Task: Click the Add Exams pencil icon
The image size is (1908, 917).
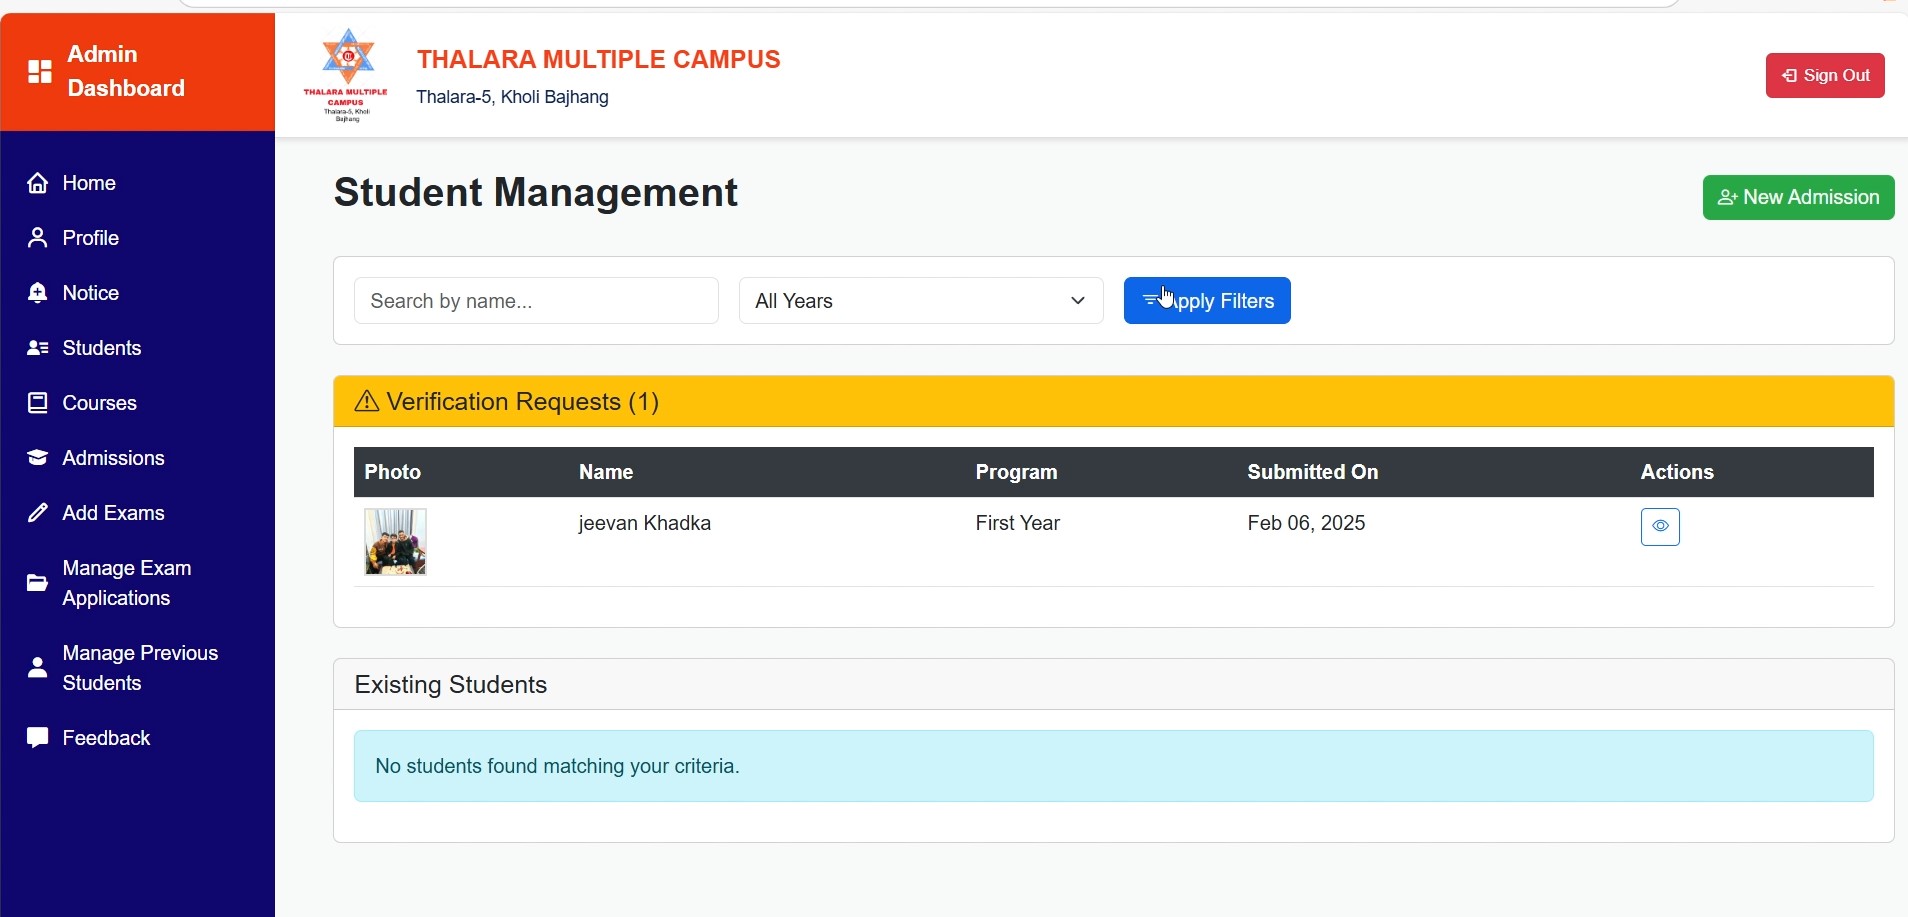Action: (36, 512)
